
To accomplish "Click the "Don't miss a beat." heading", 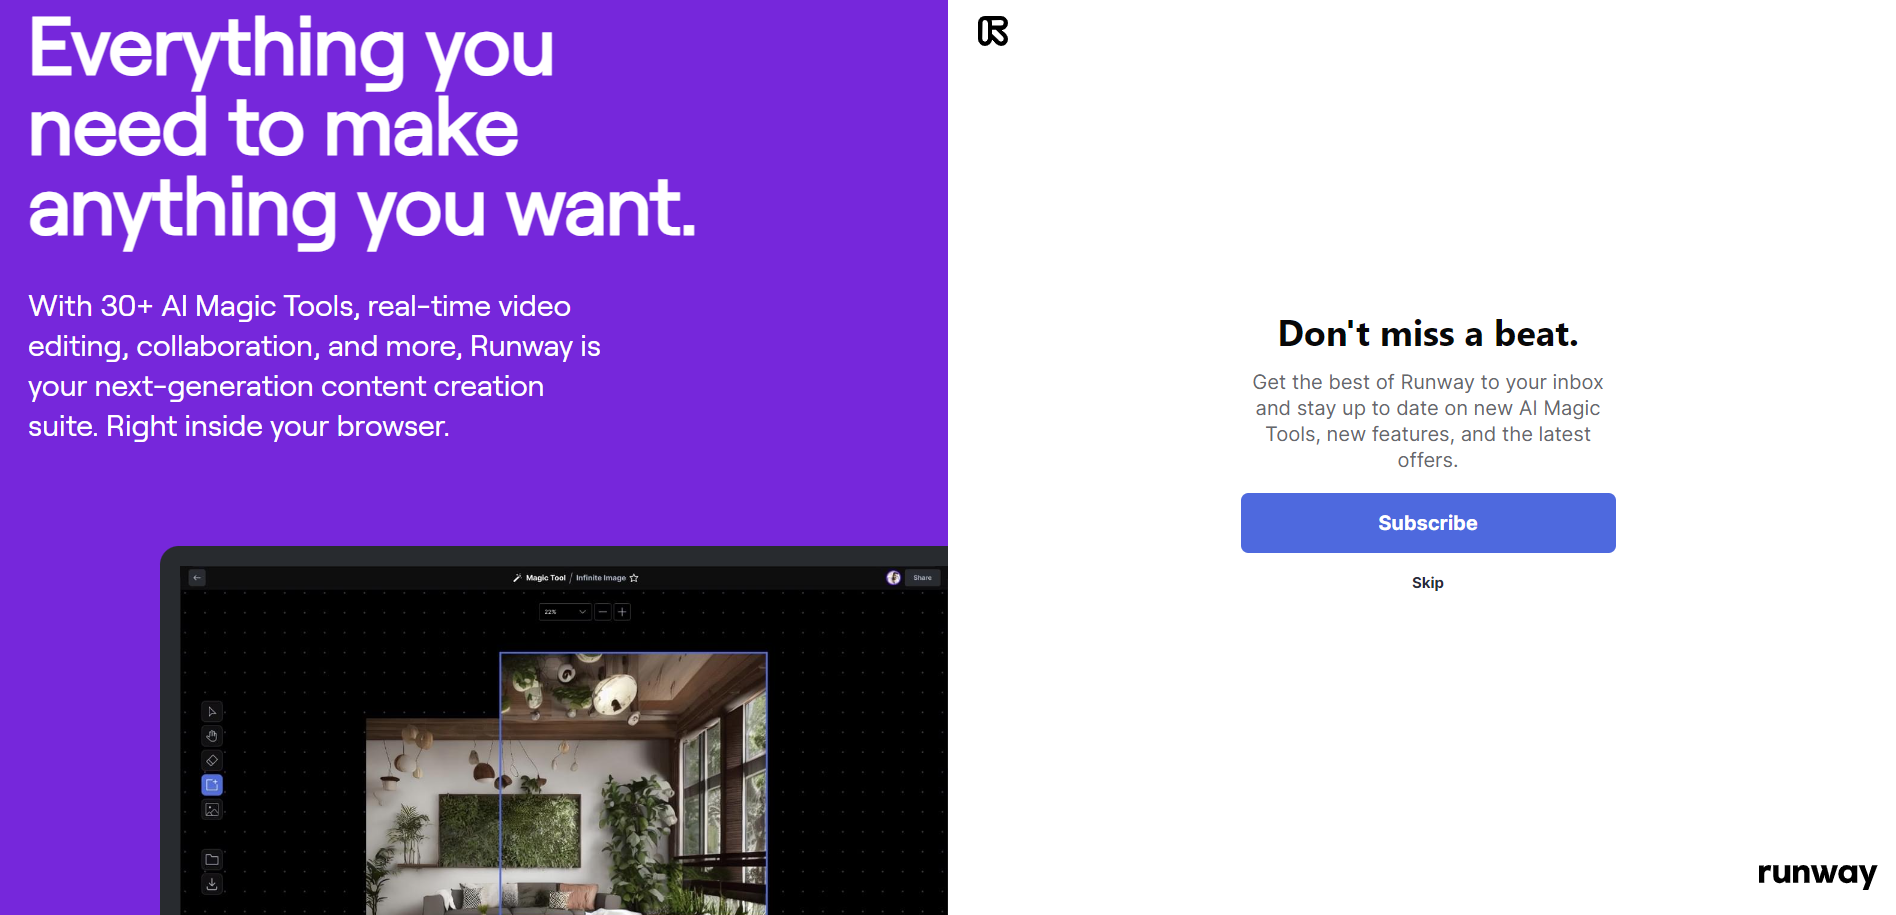I will [1428, 334].
